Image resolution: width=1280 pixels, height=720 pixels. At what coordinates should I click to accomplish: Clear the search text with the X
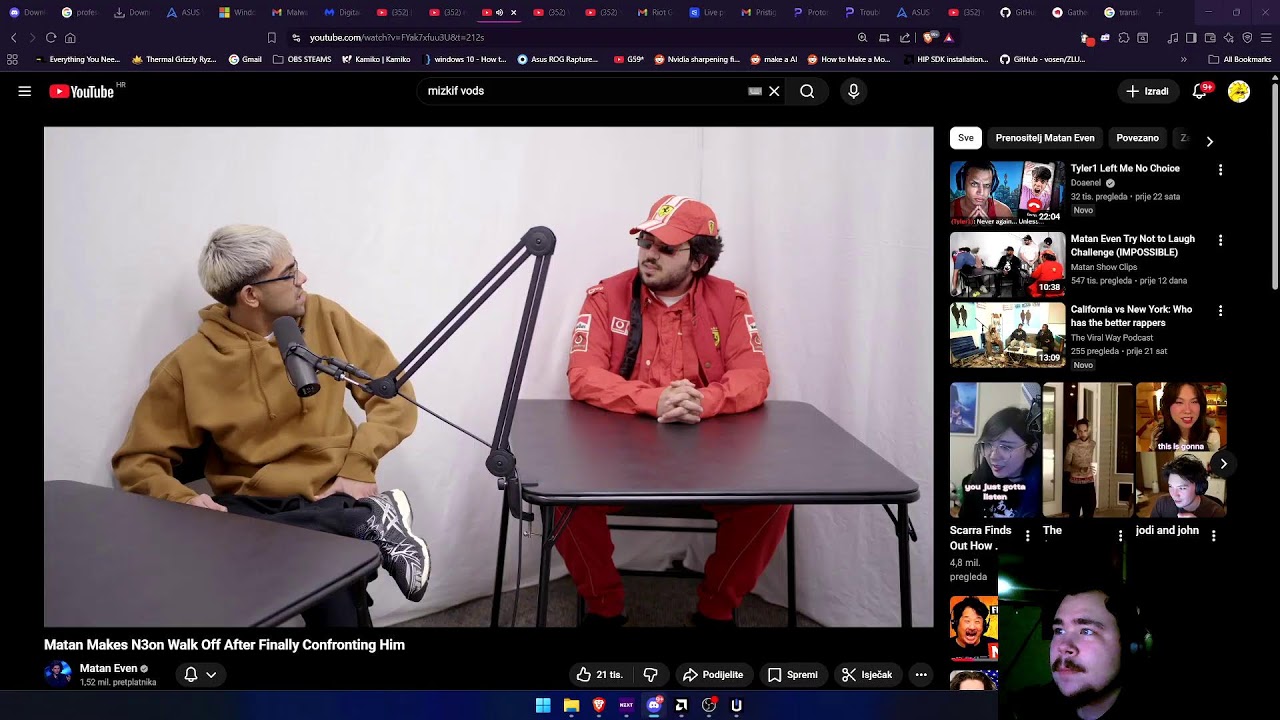[x=774, y=91]
